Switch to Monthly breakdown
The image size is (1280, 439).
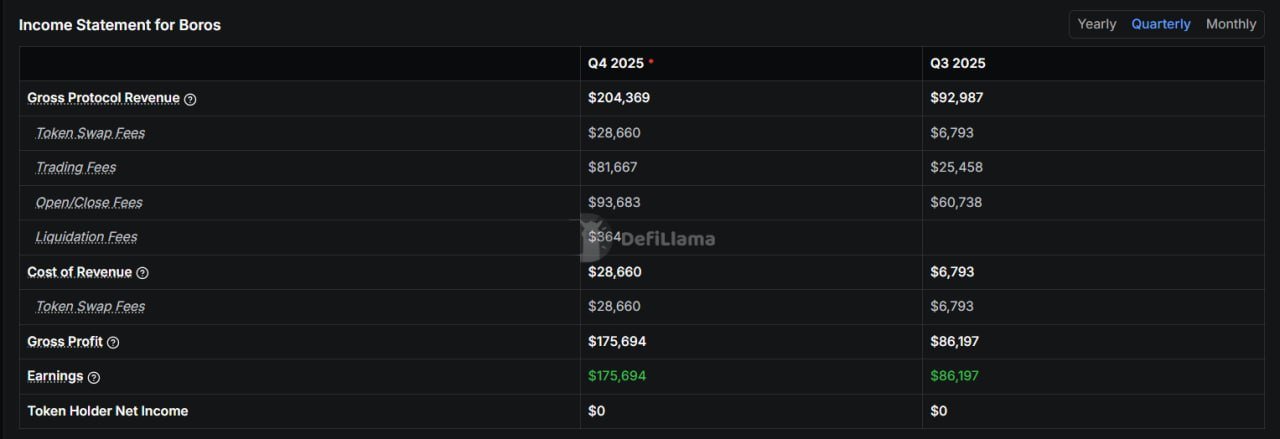1230,24
